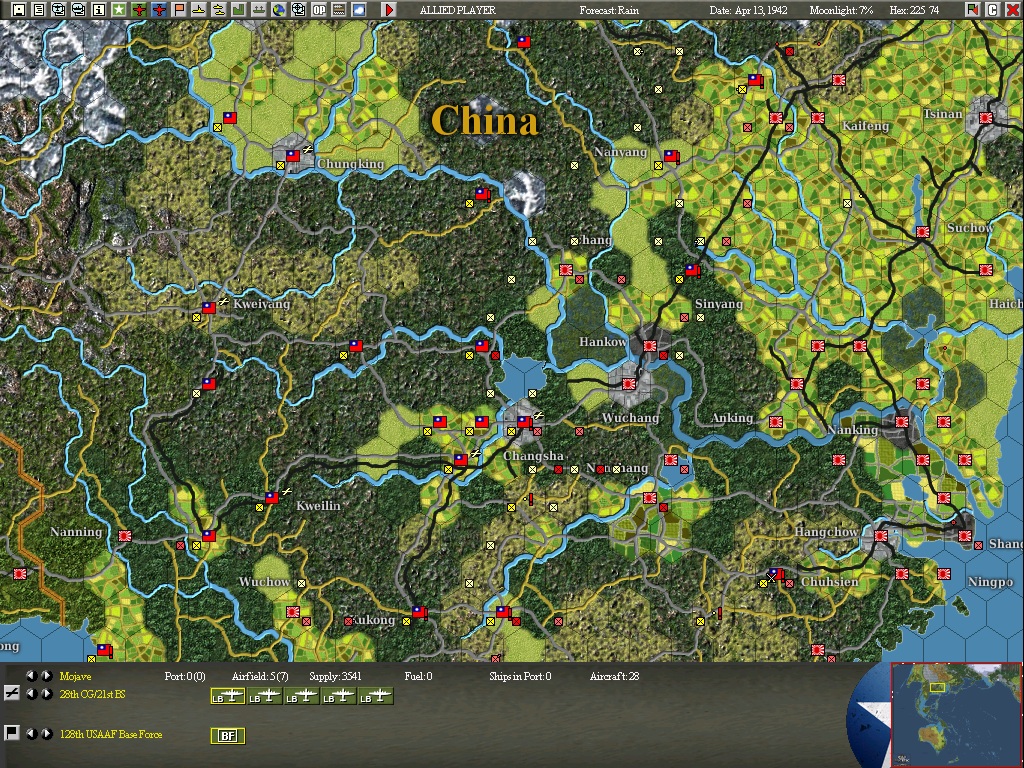This screenshot has height=768, width=1024.
Task: Click the flag icon beside 128th USAAF Base Force
Action: [x=12, y=733]
